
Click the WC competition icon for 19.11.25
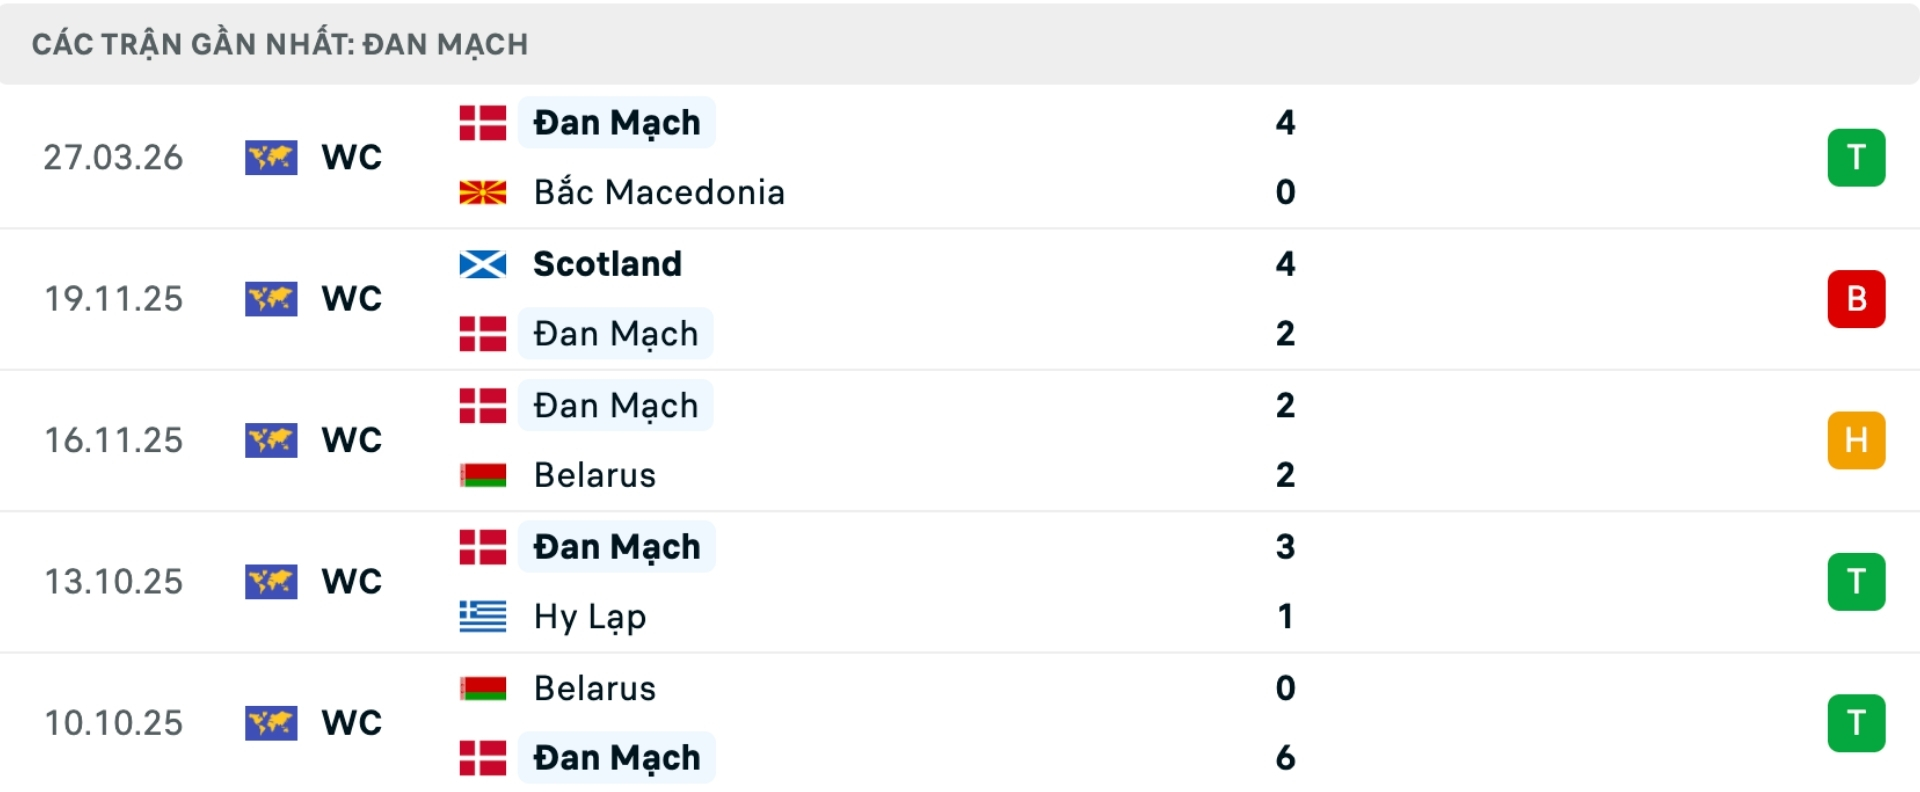271,299
